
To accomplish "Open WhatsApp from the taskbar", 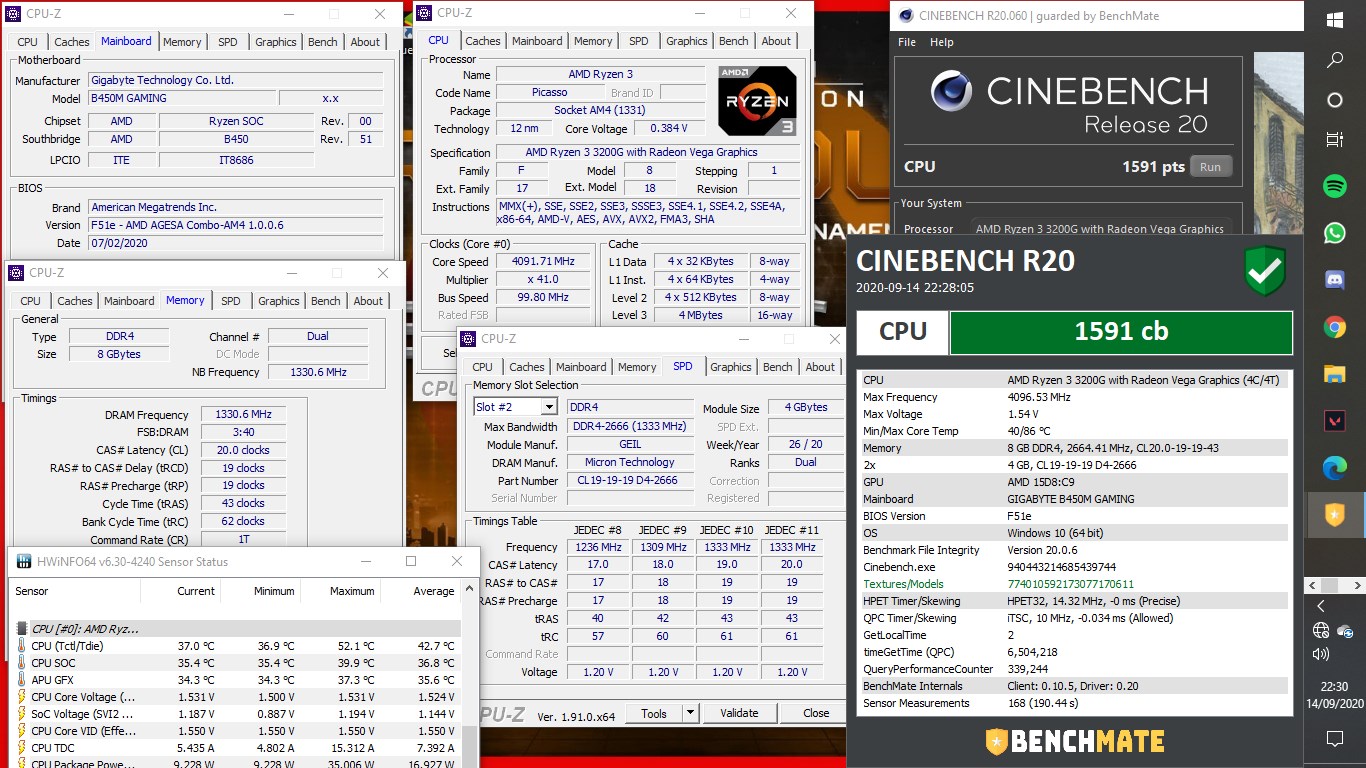I will 1334,233.
